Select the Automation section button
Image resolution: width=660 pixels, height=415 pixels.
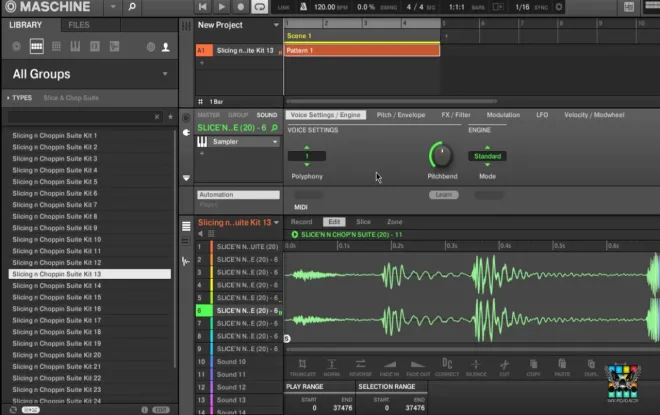click(238, 195)
